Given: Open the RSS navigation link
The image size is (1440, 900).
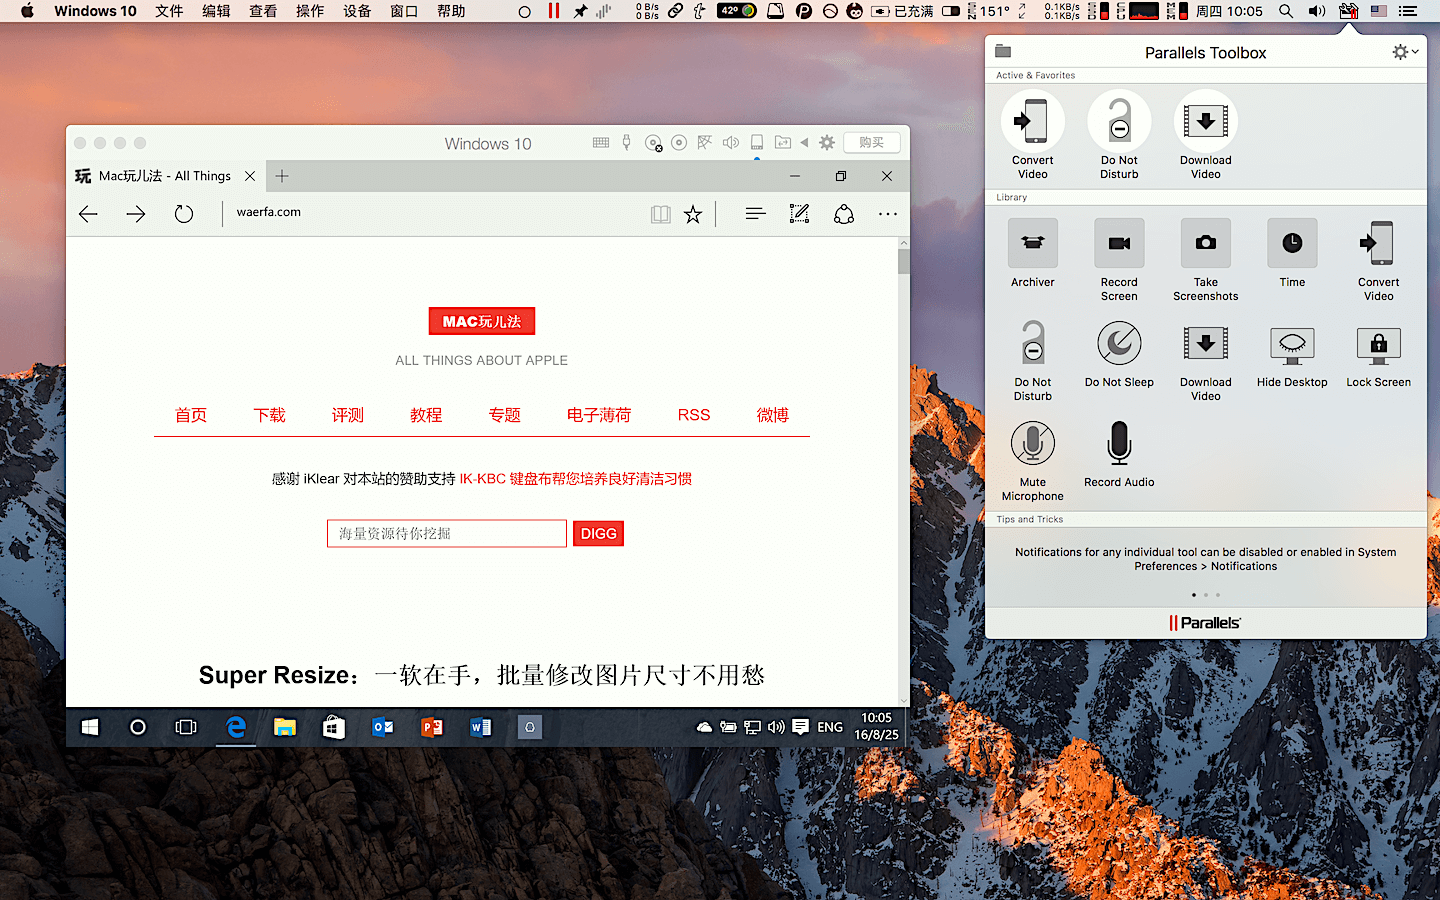Looking at the screenshot, I should pyautogui.click(x=694, y=415).
